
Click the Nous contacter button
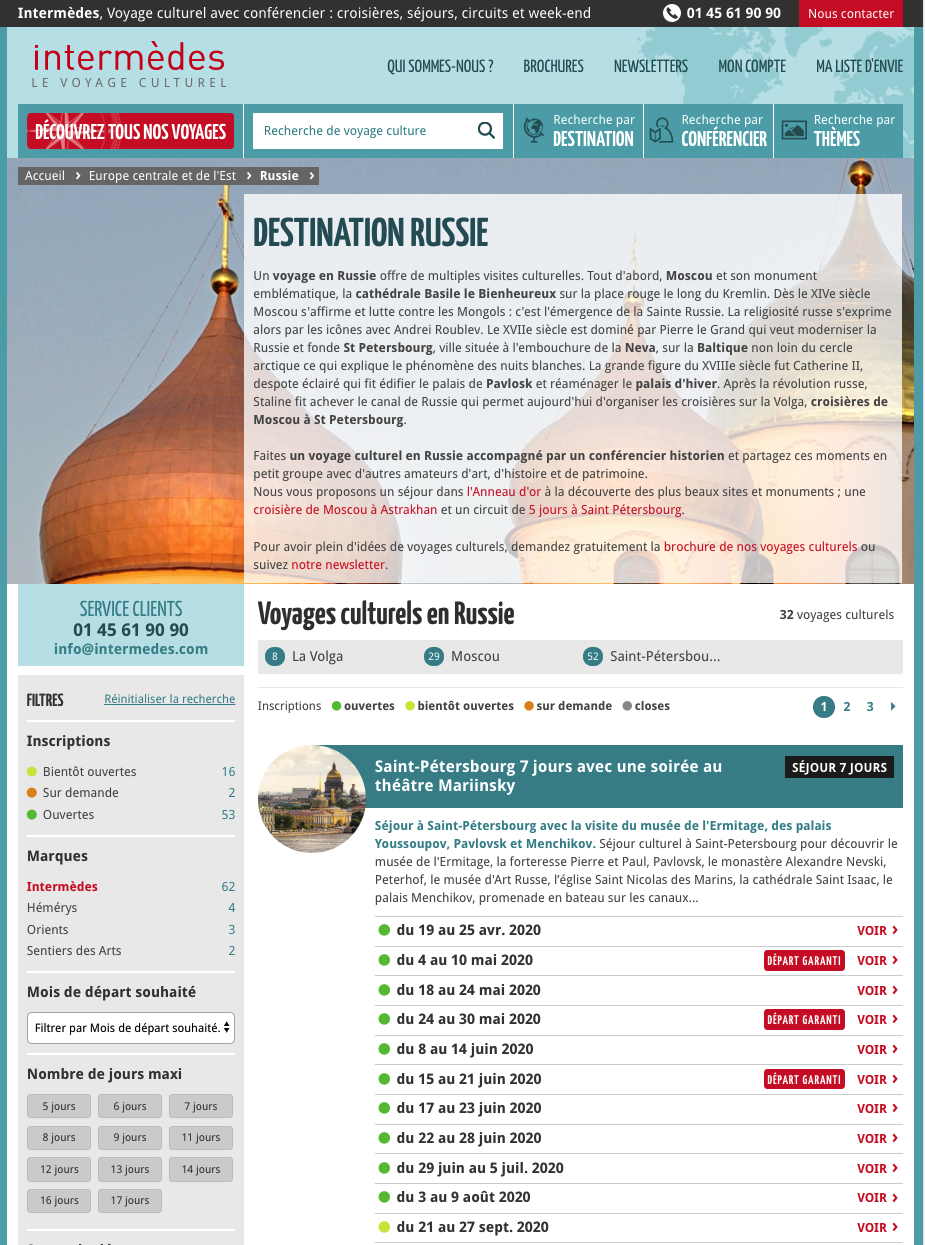(x=850, y=13)
